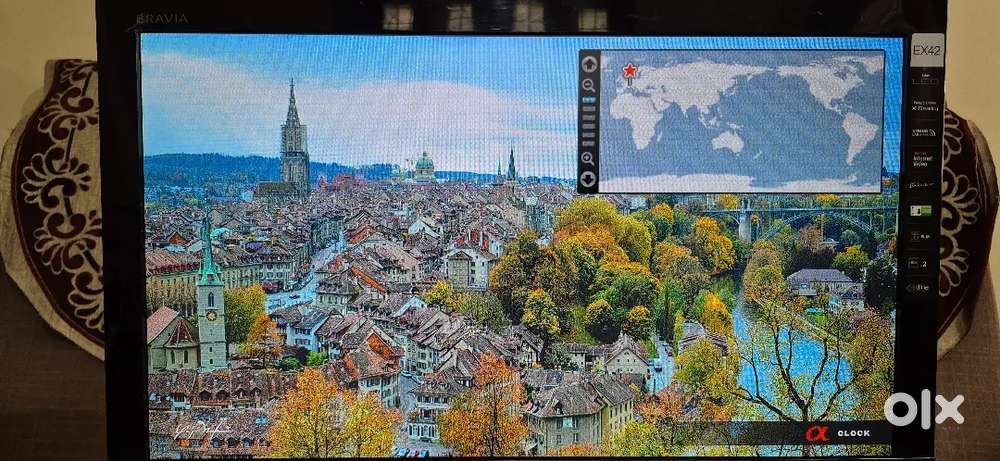Click the down arrow on map panel
The height and width of the screenshot is (461, 1000).
click(x=589, y=180)
